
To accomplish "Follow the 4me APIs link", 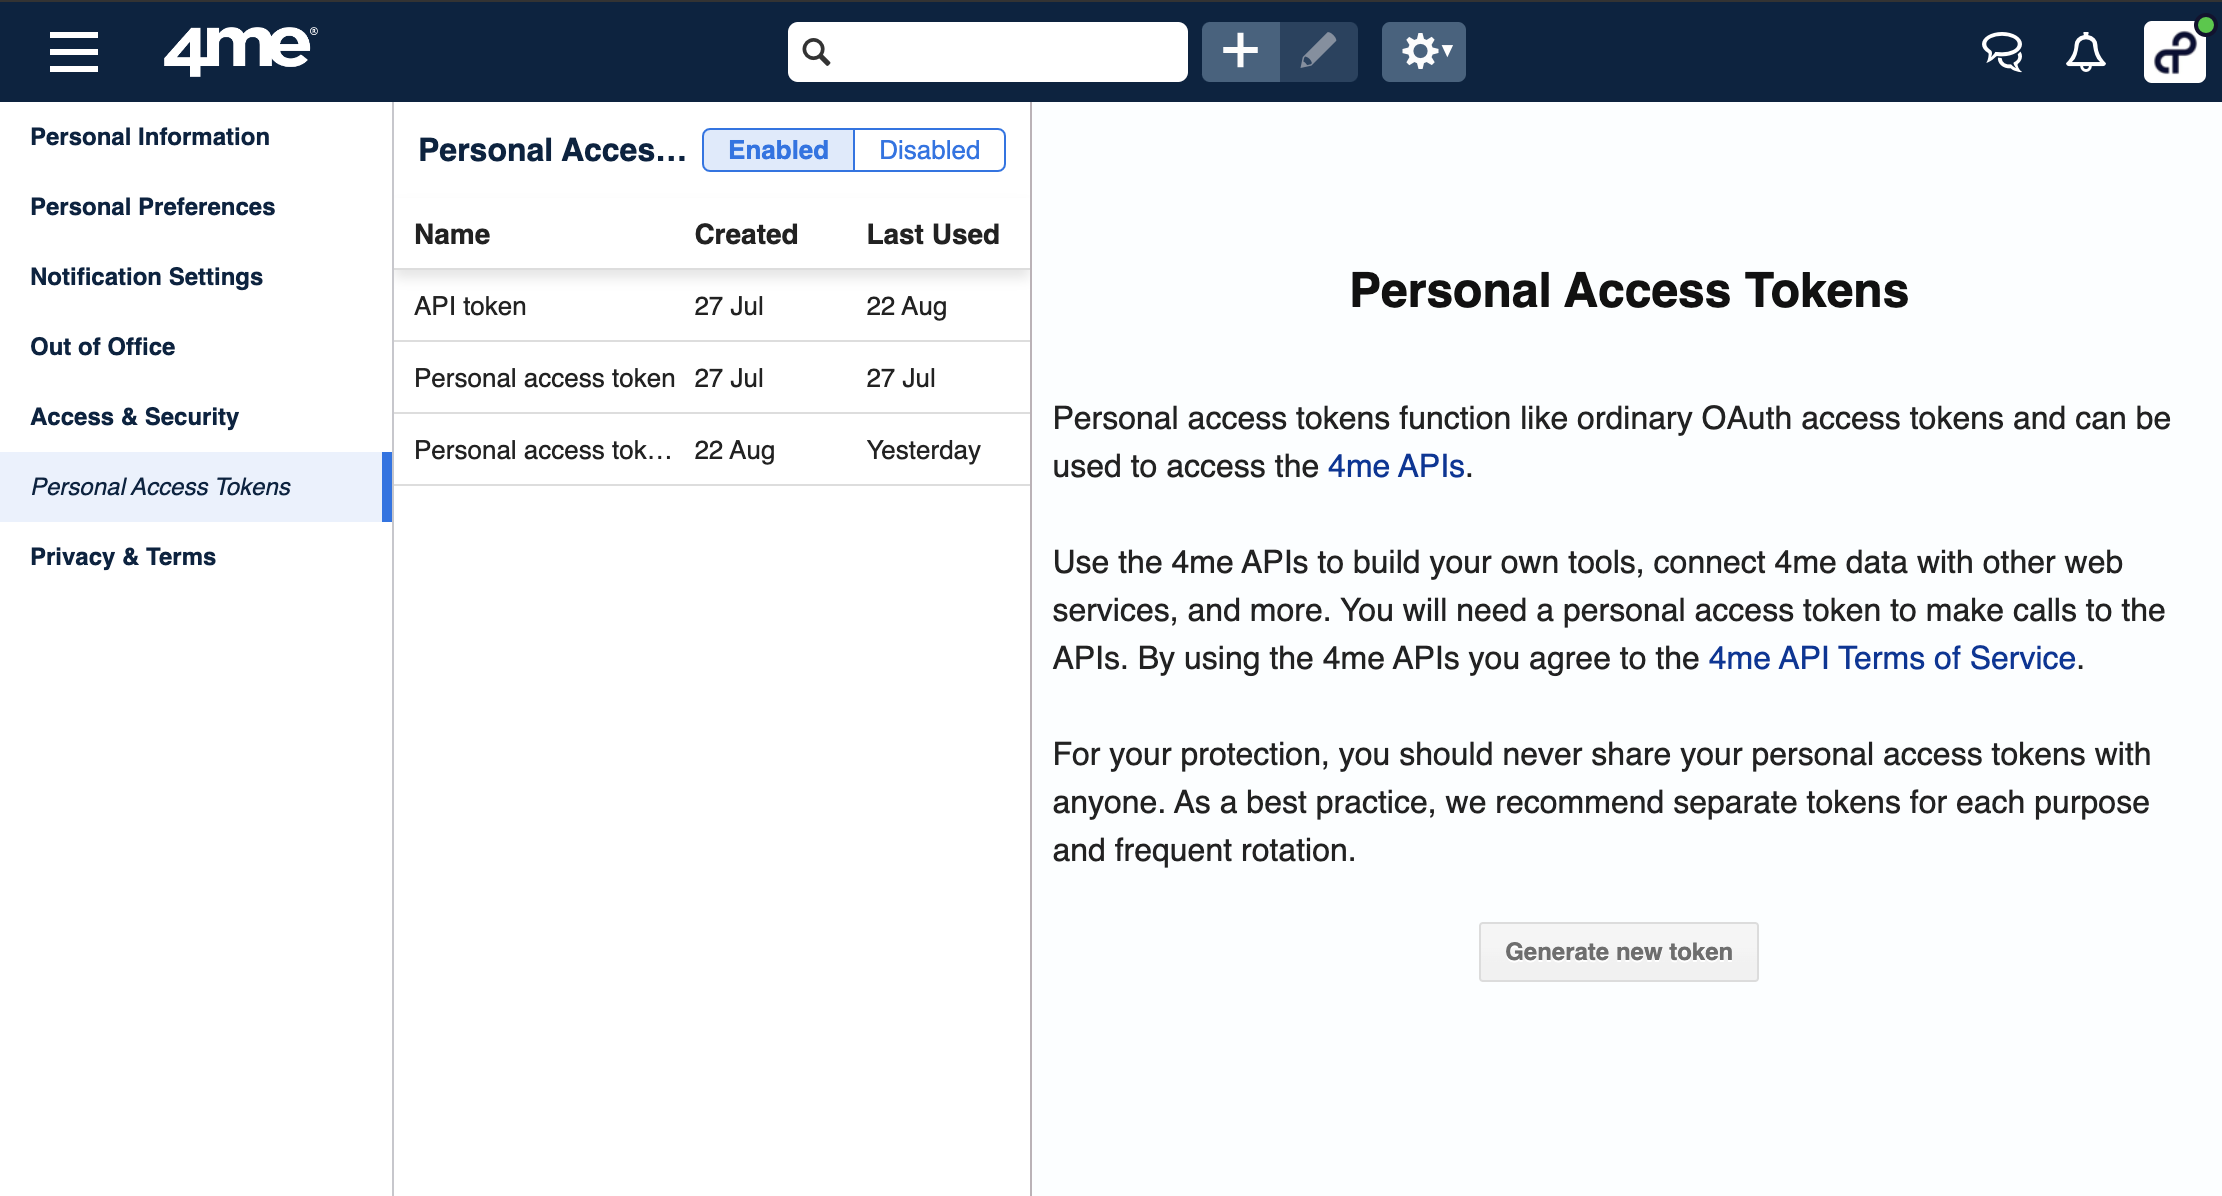I will coord(1395,466).
